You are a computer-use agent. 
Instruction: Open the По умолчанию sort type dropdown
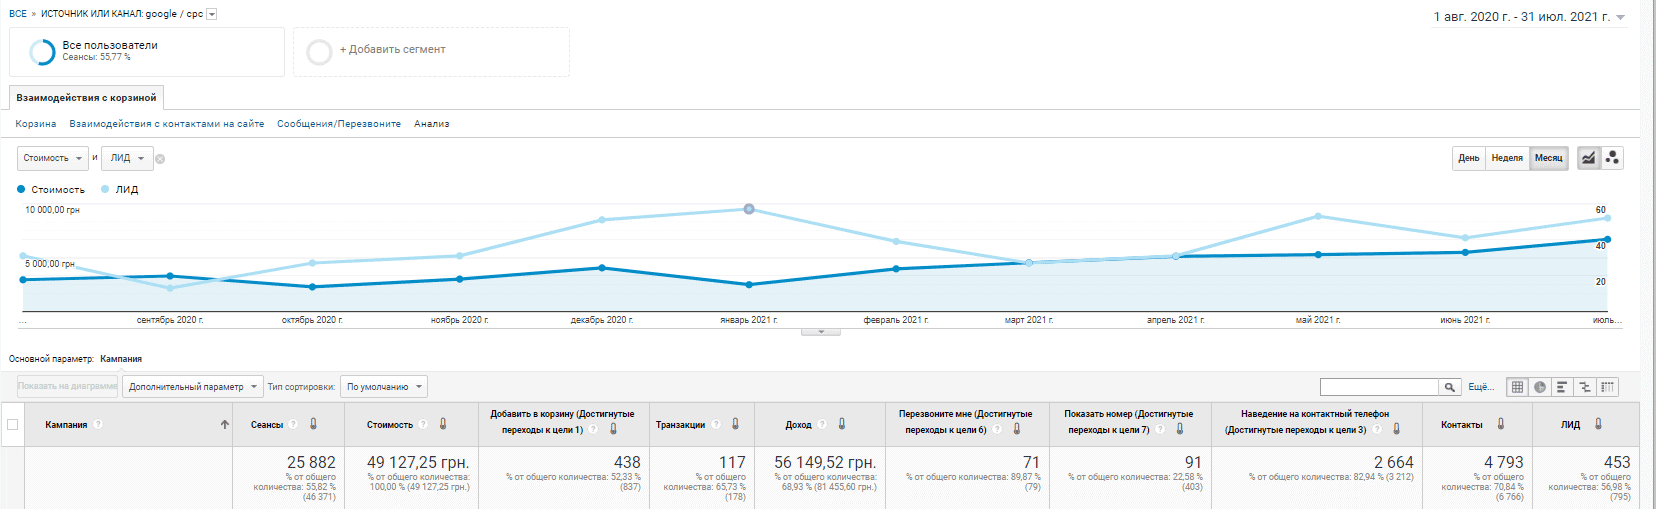[384, 387]
